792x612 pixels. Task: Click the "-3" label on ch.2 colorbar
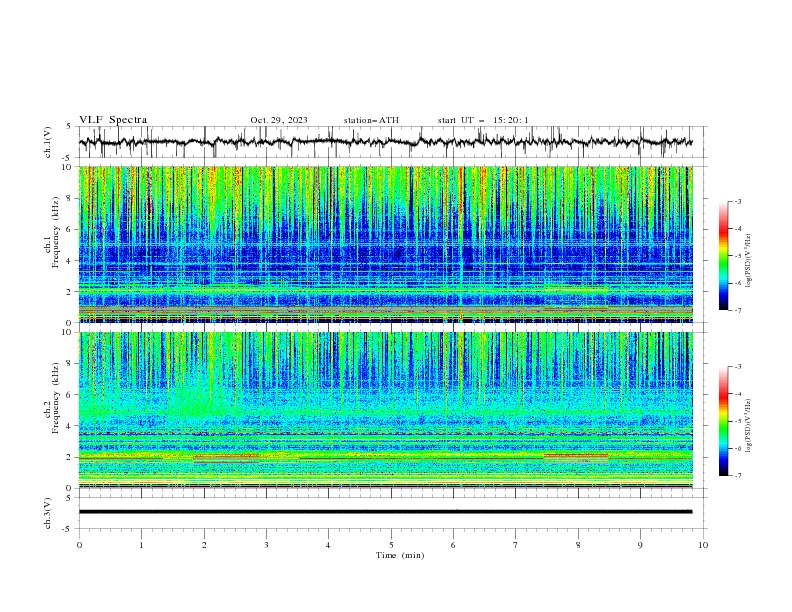pos(738,367)
